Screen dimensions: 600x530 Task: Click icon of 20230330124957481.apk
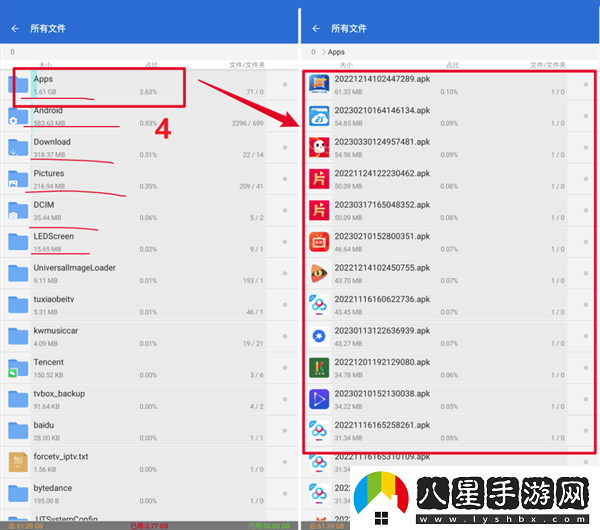[x=319, y=147]
